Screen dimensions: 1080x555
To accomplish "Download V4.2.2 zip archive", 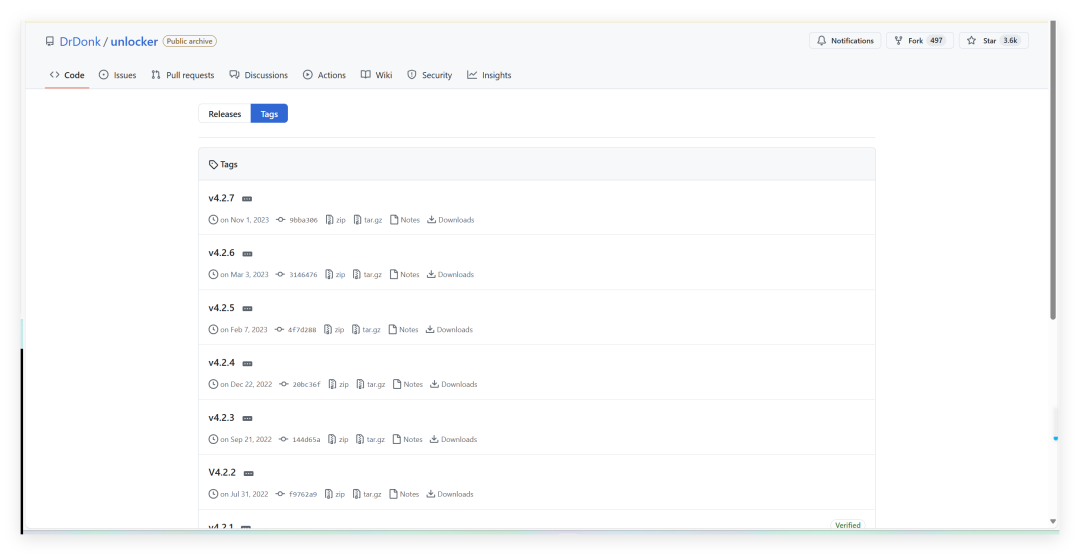I will tap(335, 494).
